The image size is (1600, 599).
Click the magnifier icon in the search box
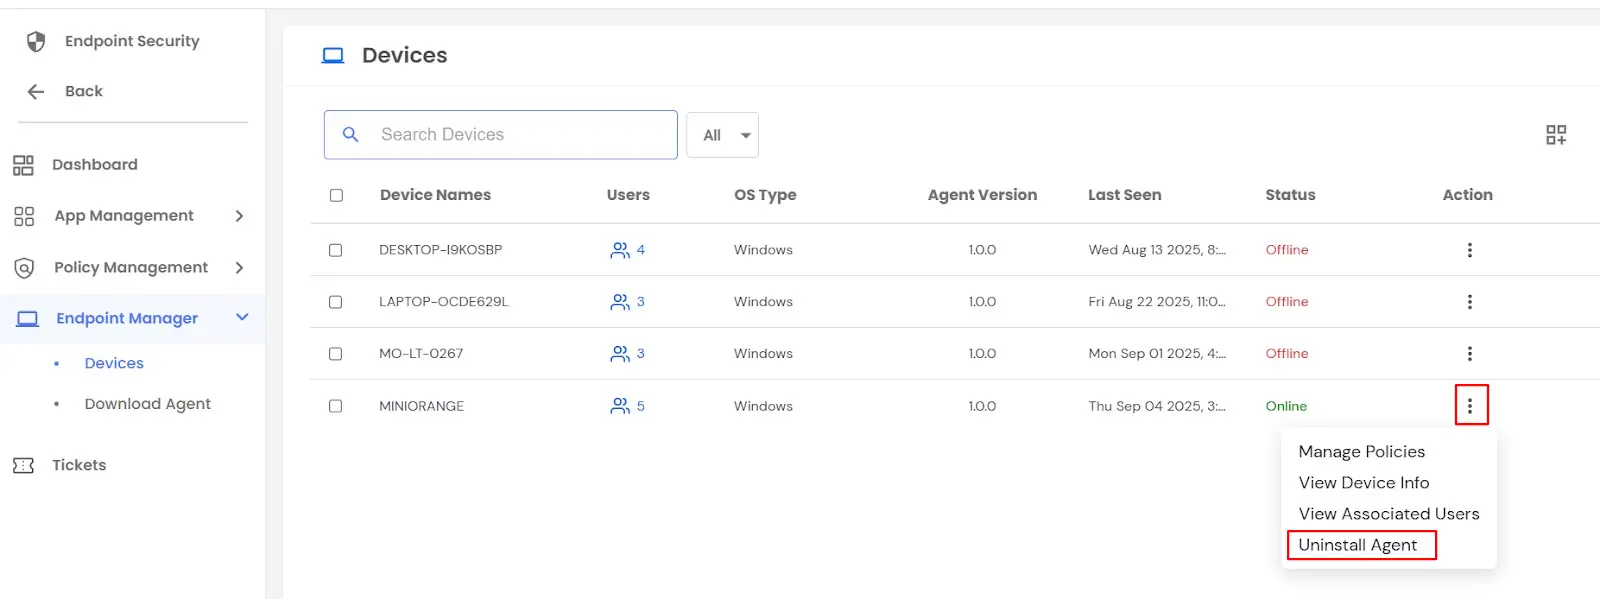(351, 134)
